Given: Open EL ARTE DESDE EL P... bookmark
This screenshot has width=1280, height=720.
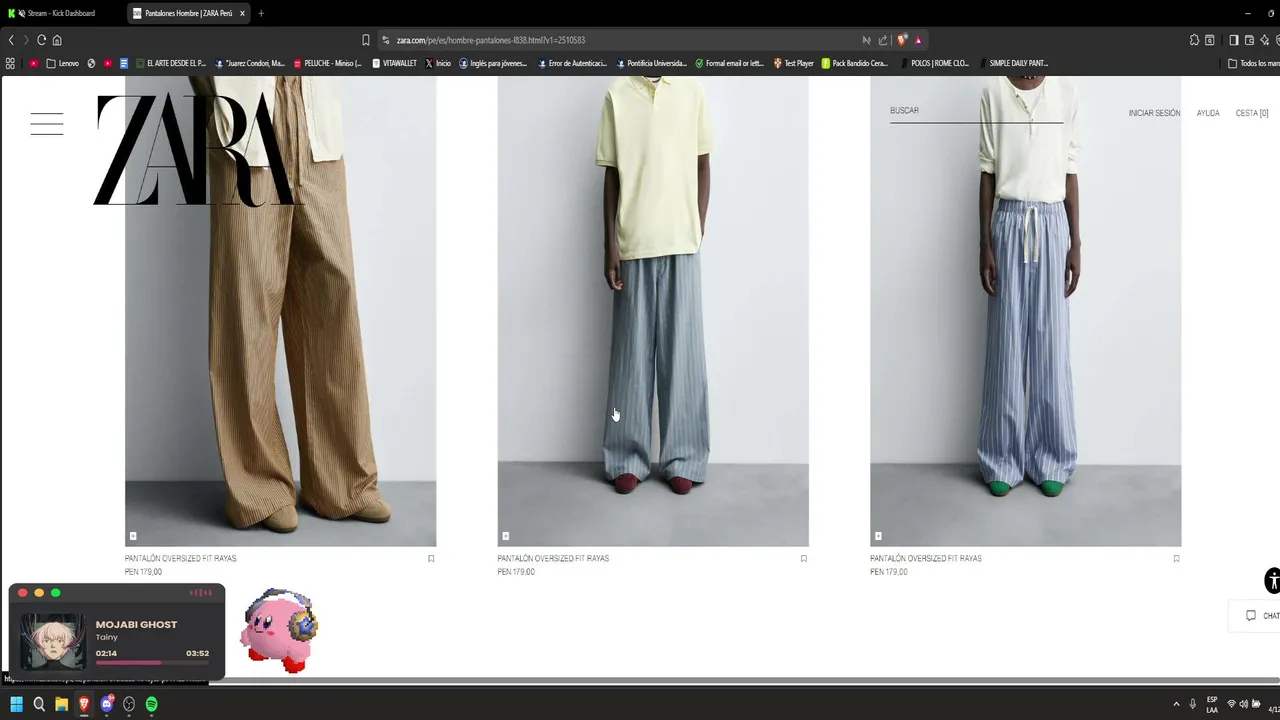Looking at the screenshot, I should (x=171, y=63).
